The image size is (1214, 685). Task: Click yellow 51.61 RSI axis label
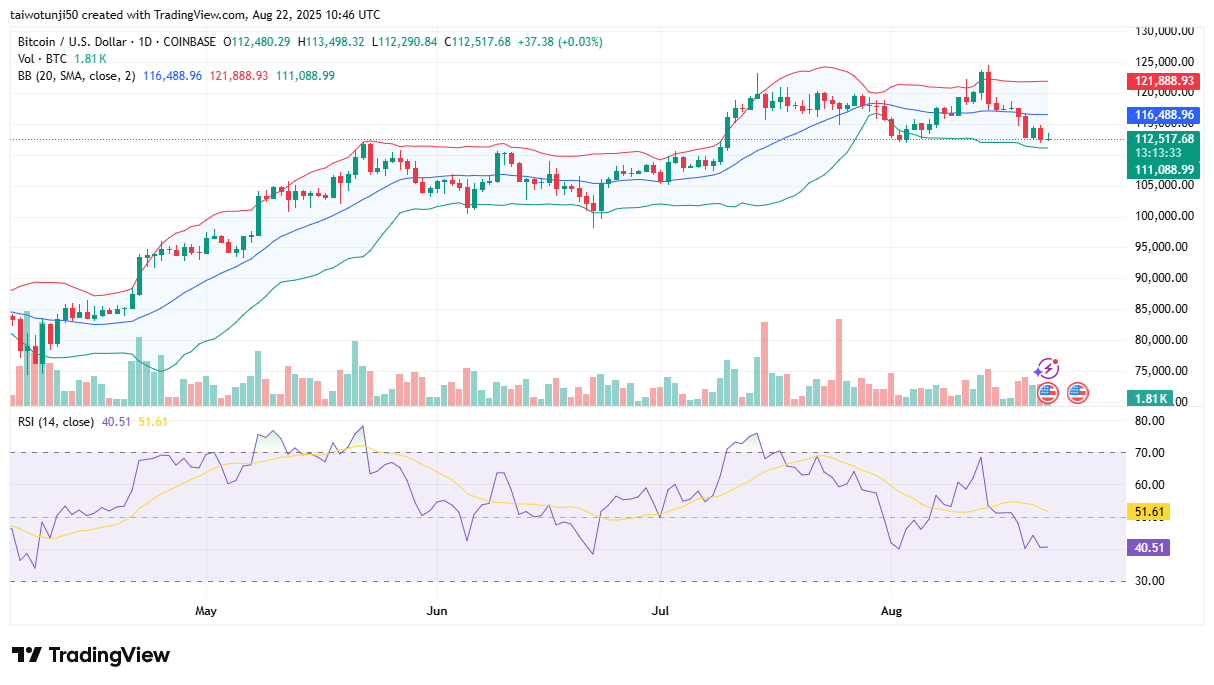(1149, 512)
